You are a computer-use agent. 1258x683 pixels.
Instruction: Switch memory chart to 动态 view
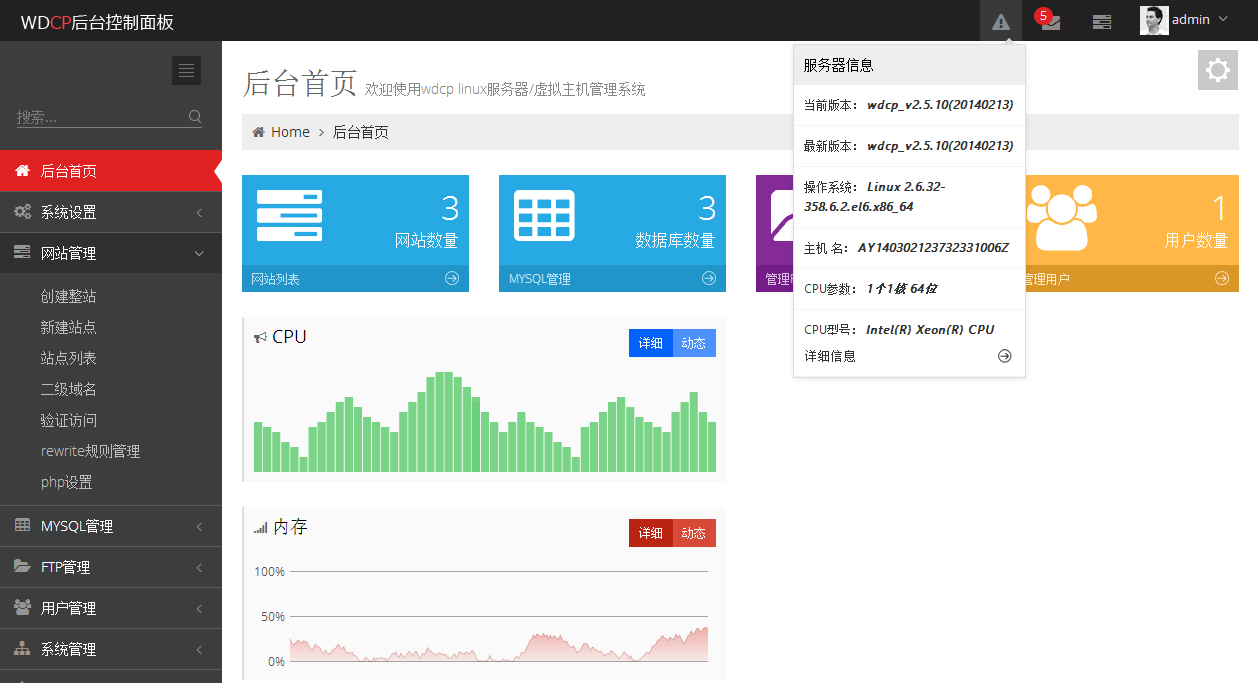(x=694, y=533)
